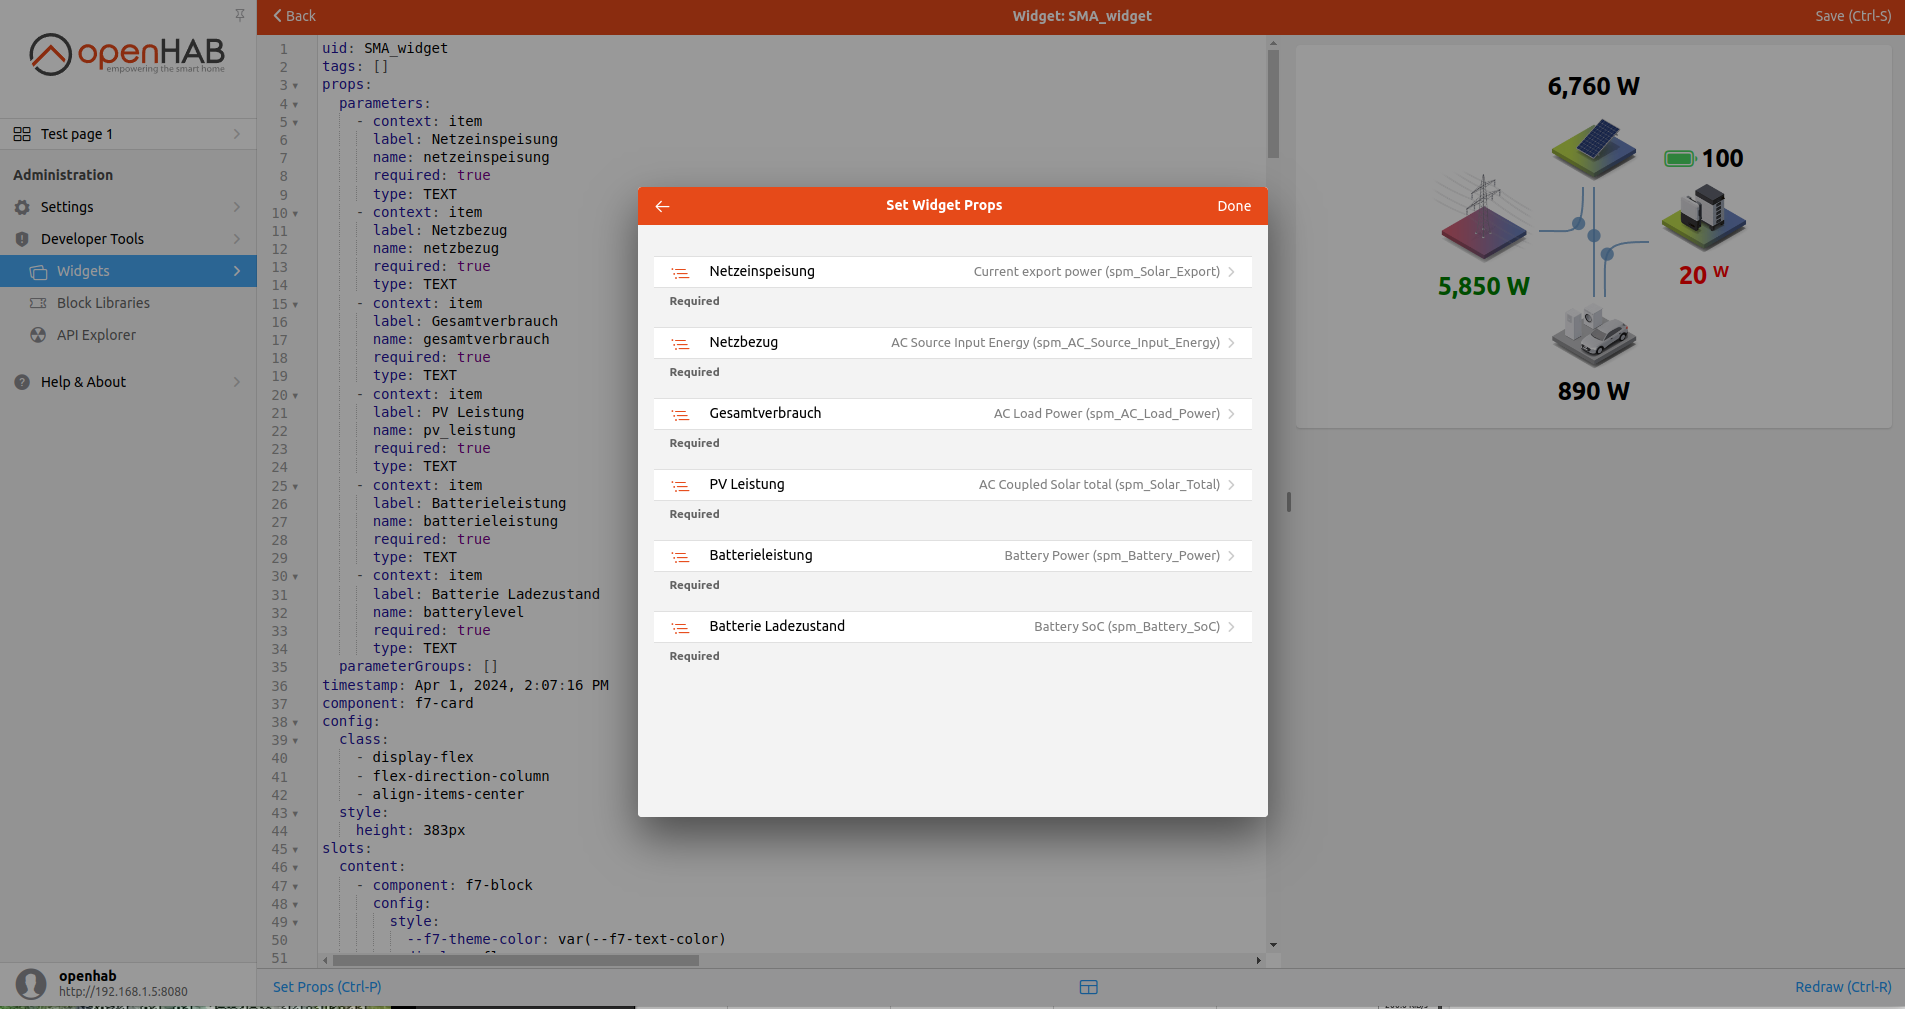This screenshot has width=1905, height=1009.
Task: Toggle the split view layout icon
Action: pos(1089,987)
